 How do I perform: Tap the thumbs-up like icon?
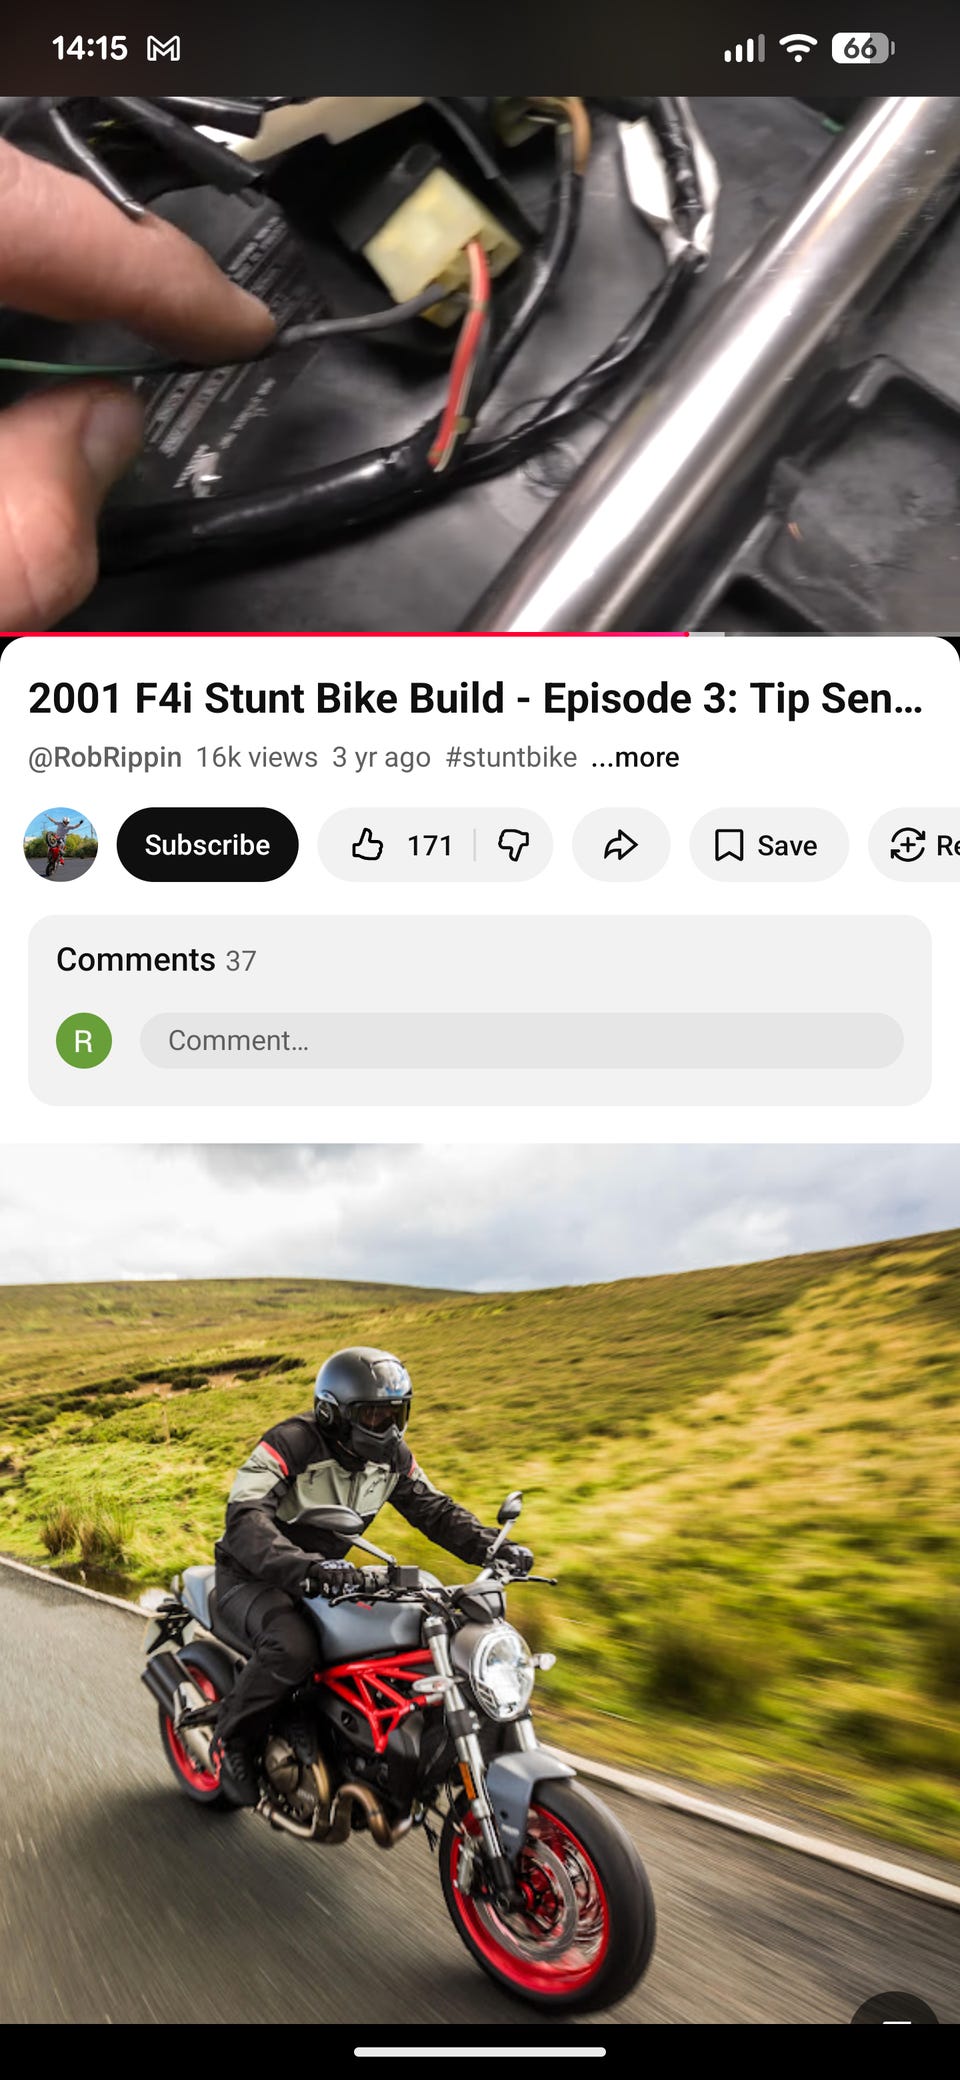click(367, 845)
